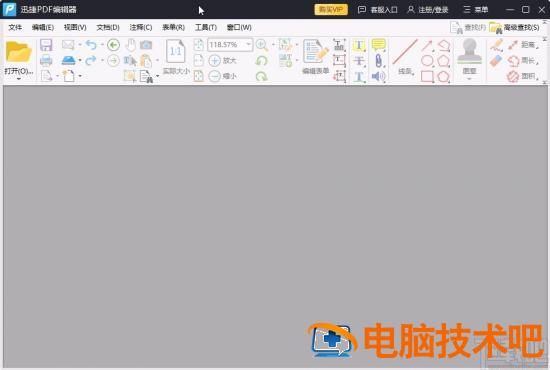Click the 购买VIP button

[331, 9]
